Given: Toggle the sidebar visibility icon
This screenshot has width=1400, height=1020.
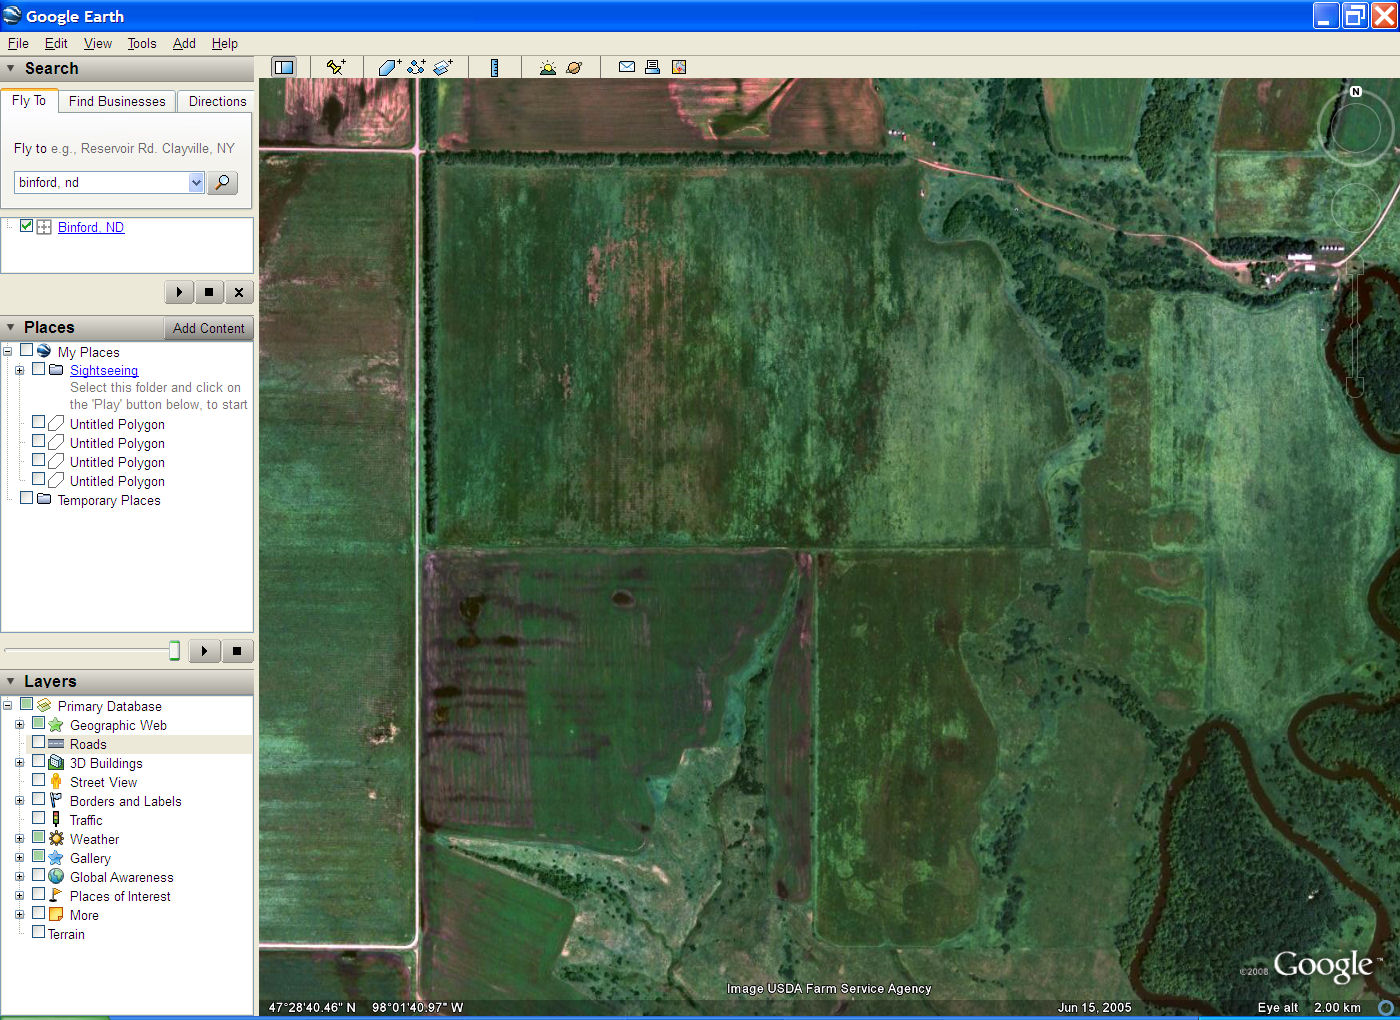Looking at the screenshot, I should (x=284, y=67).
